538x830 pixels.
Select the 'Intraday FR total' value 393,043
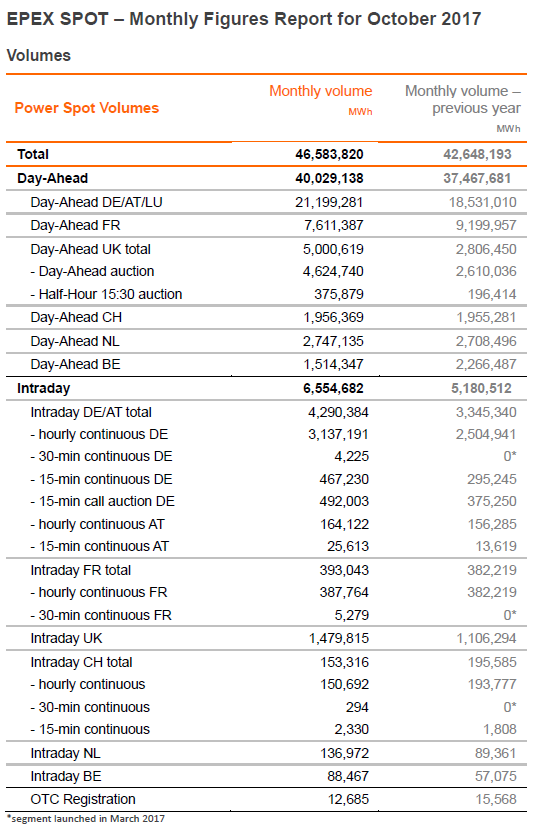coord(344,570)
